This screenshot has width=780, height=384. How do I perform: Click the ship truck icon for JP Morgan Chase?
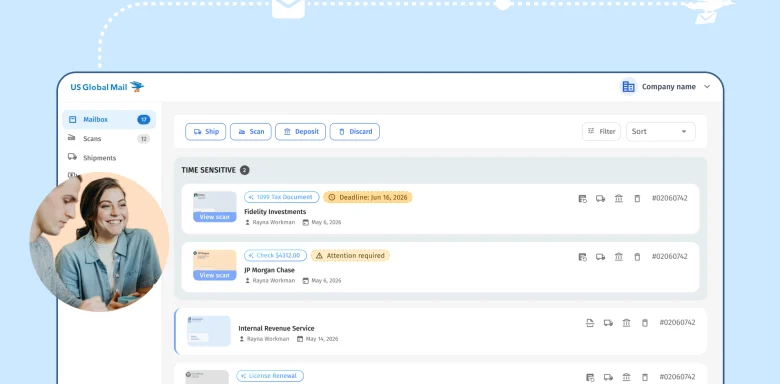point(600,257)
